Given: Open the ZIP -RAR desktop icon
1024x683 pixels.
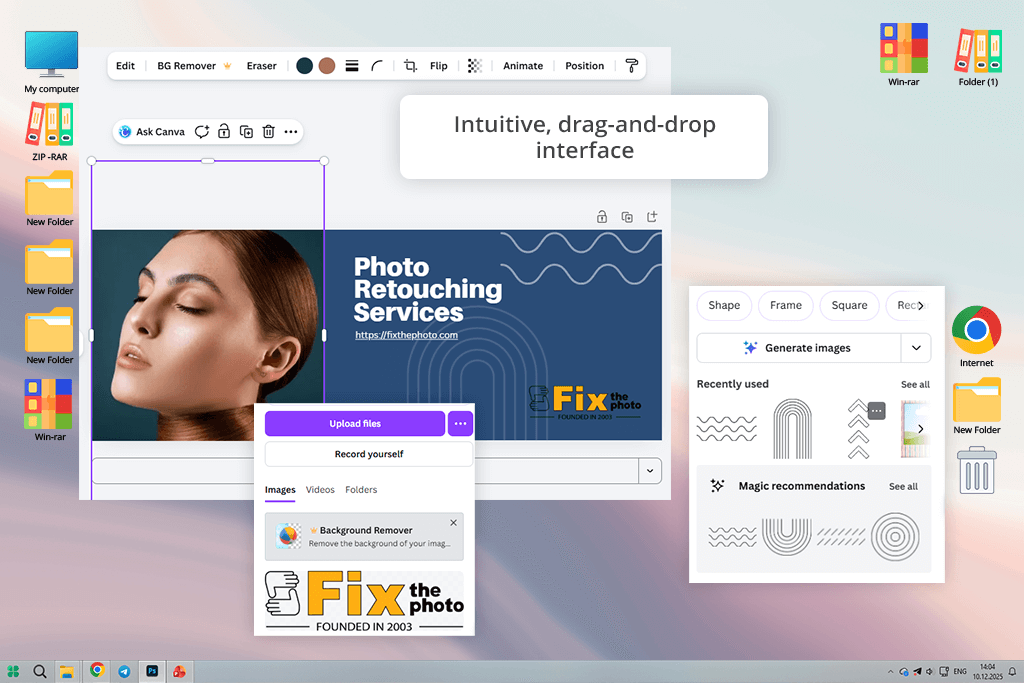Looking at the screenshot, I should click(x=50, y=132).
